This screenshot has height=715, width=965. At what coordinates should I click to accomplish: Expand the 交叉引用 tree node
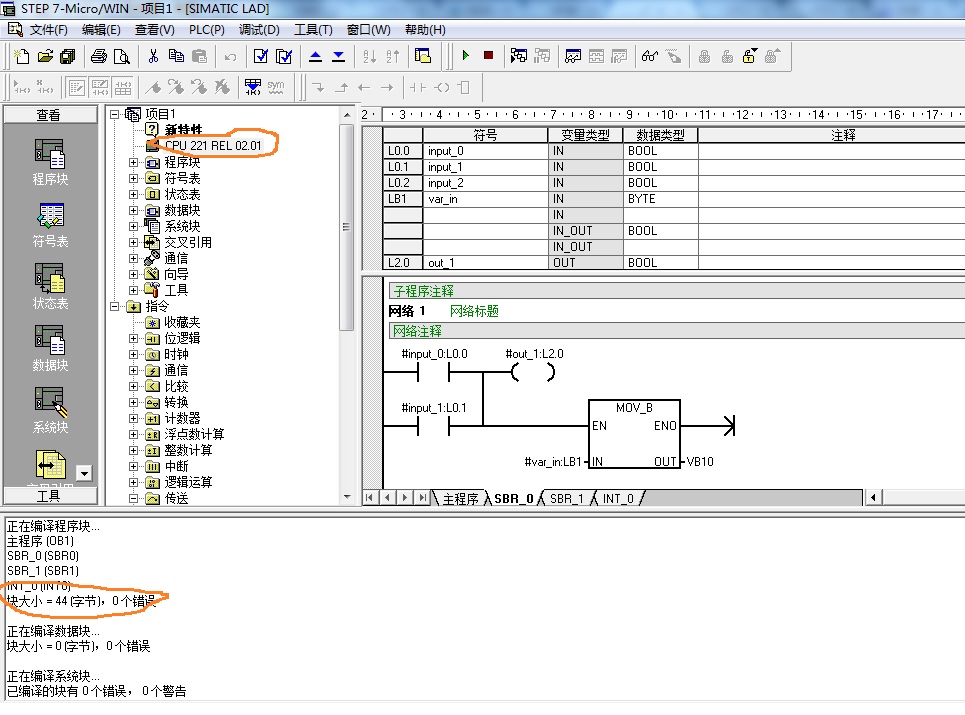pos(133,242)
